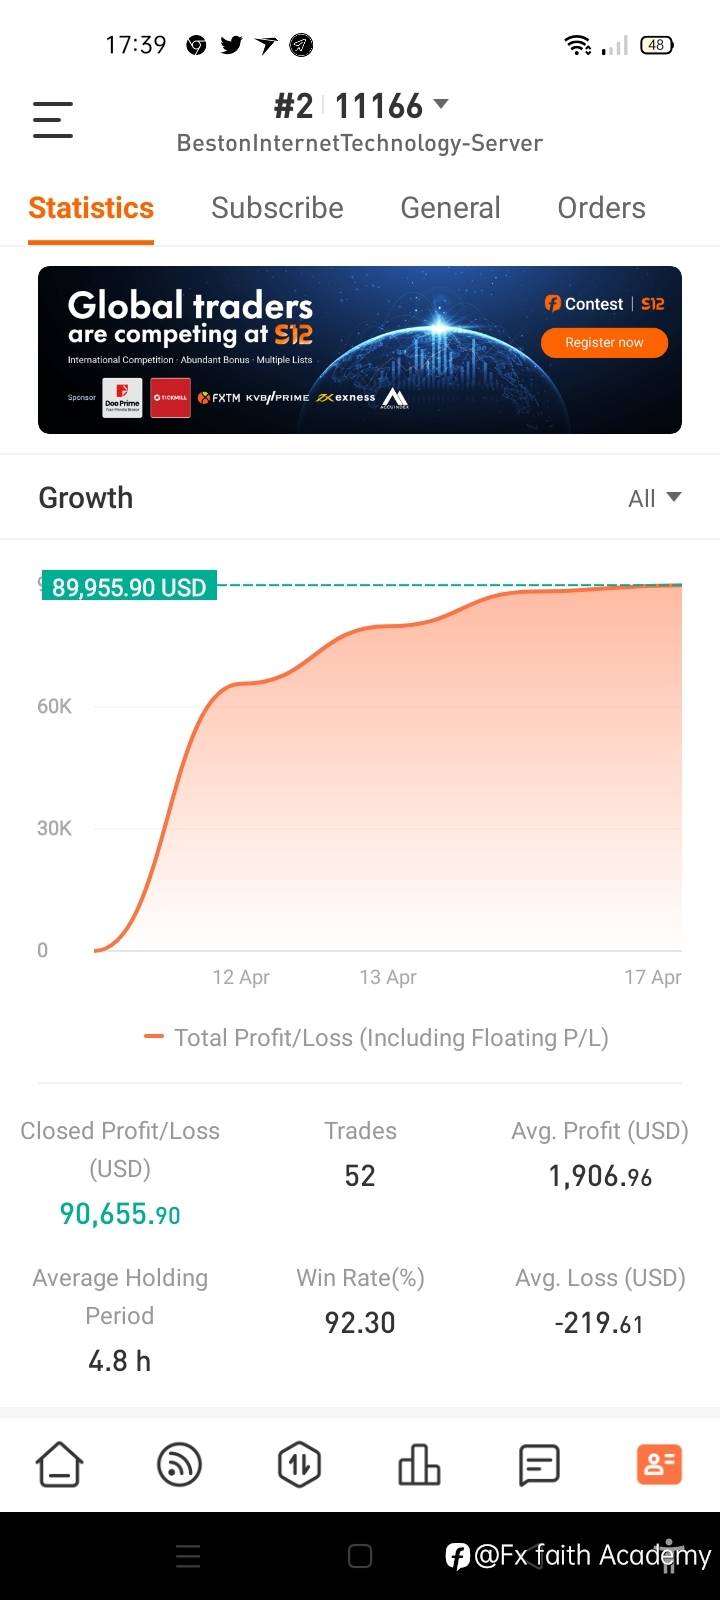Open the signal feed icon in bottom bar
The width and height of the screenshot is (720, 1600).
tap(180, 1465)
